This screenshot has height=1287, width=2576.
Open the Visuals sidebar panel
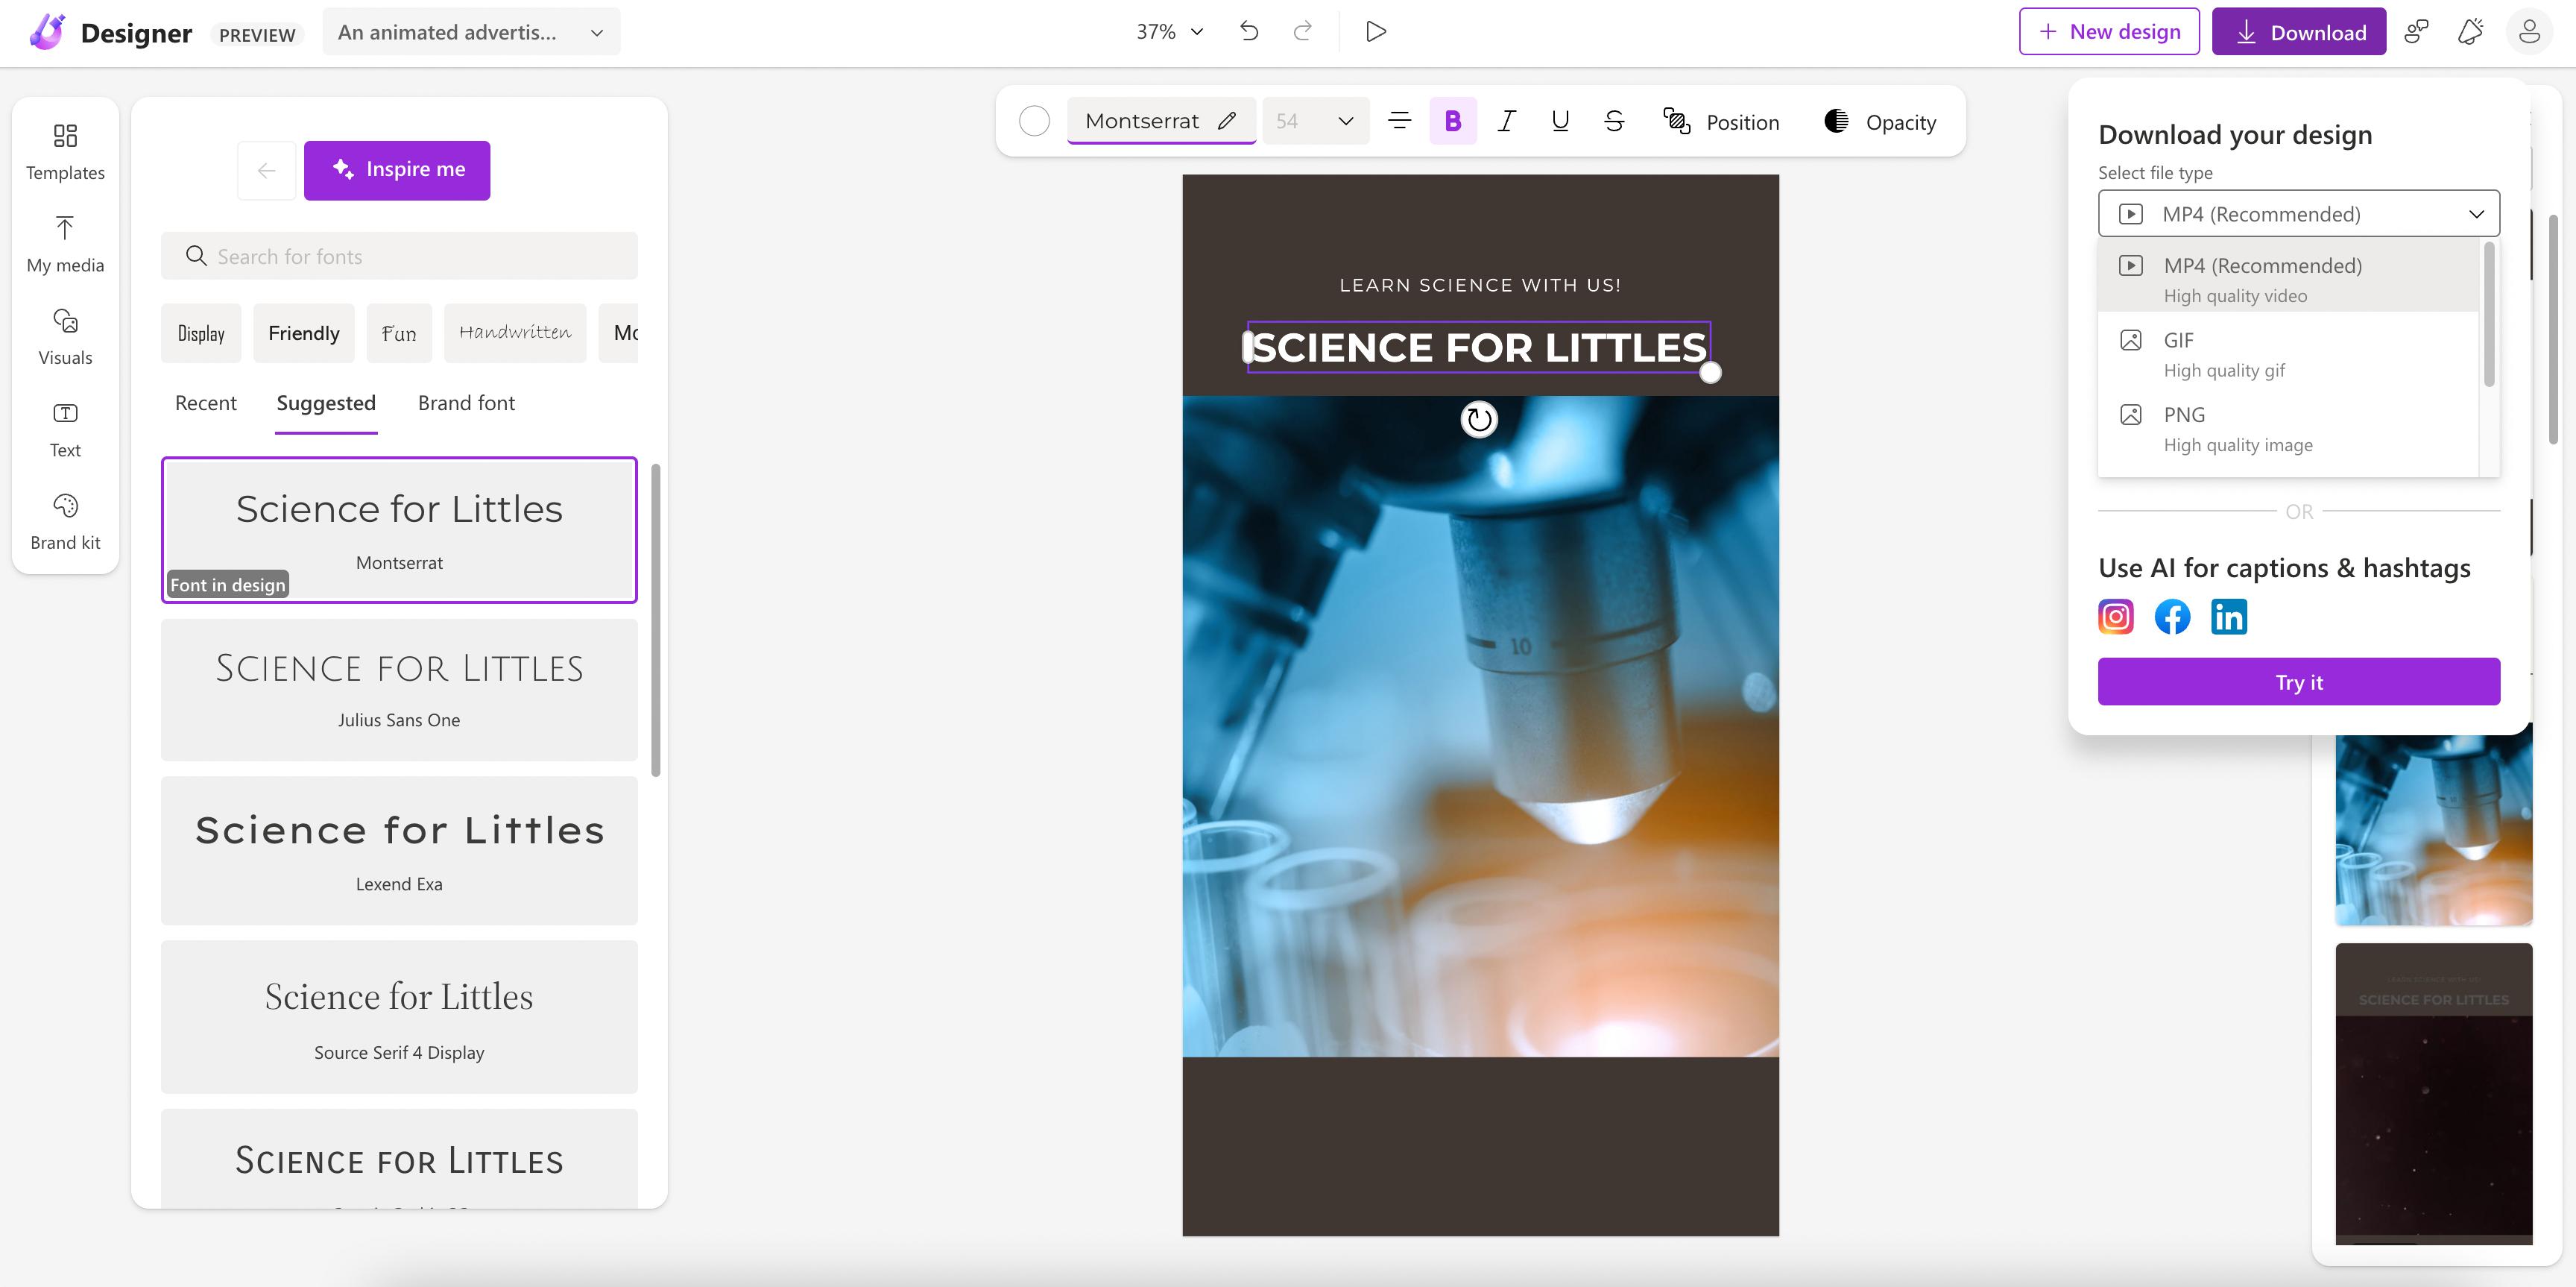point(65,336)
